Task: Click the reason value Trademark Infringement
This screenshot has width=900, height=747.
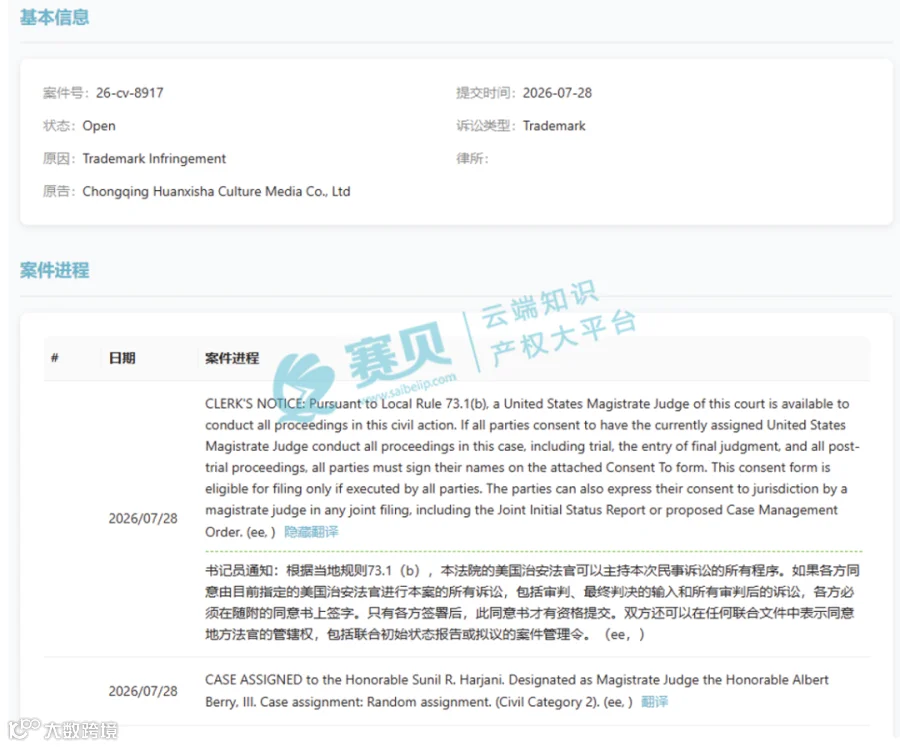Action: click(x=154, y=158)
